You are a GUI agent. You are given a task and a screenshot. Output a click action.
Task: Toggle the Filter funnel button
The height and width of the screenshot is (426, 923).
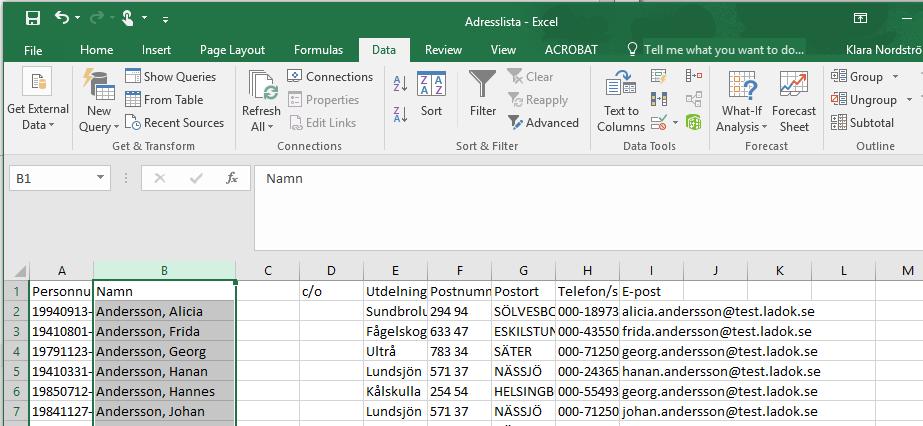pyautogui.click(x=483, y=94)
